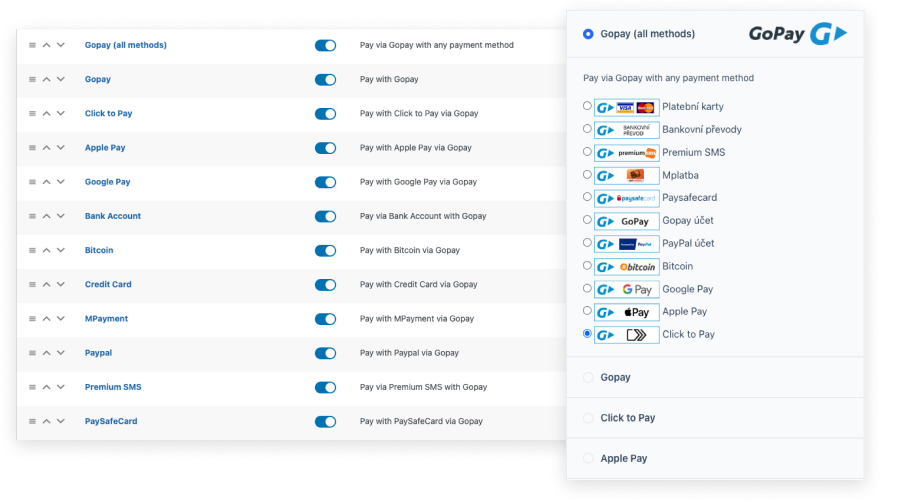Move Apple Pay row up with its arrow
This screenshot has height=500, width=900.
(x=46, y=148)
